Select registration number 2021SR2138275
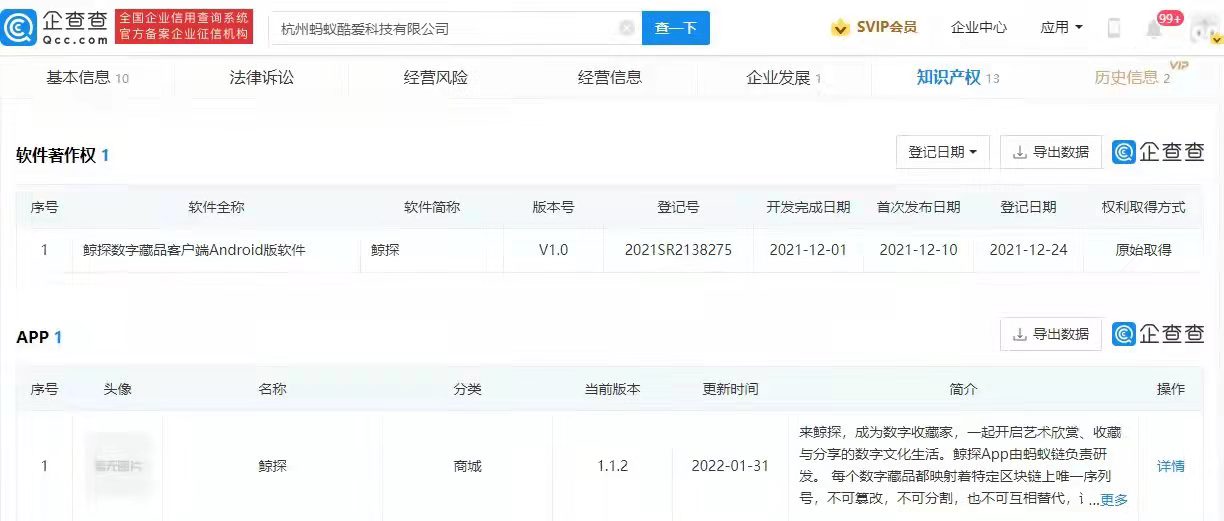 coord(678,250)
